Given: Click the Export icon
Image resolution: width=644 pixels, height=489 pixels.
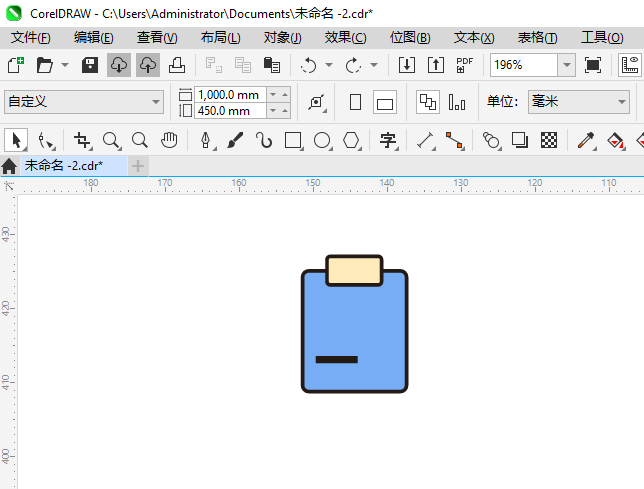Looking at the screenshot, I should (x=436, y=65).
